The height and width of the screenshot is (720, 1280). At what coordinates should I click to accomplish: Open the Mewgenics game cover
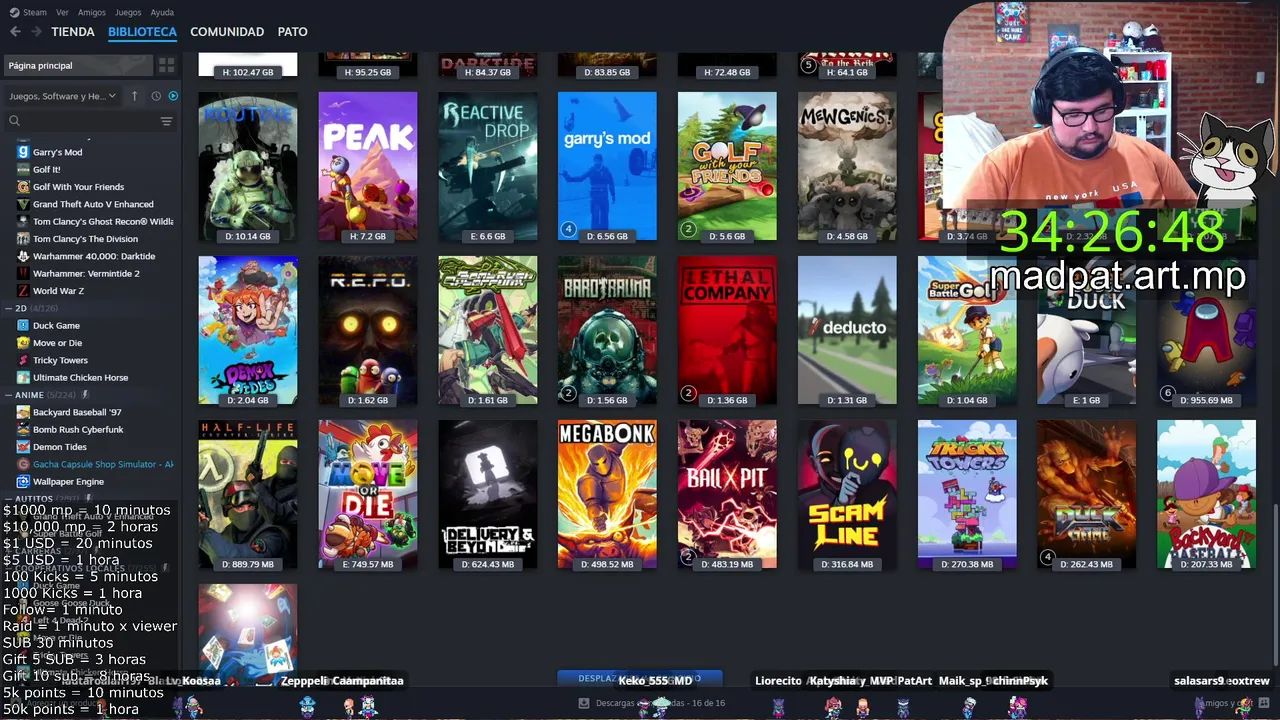(x=847, y=166)
